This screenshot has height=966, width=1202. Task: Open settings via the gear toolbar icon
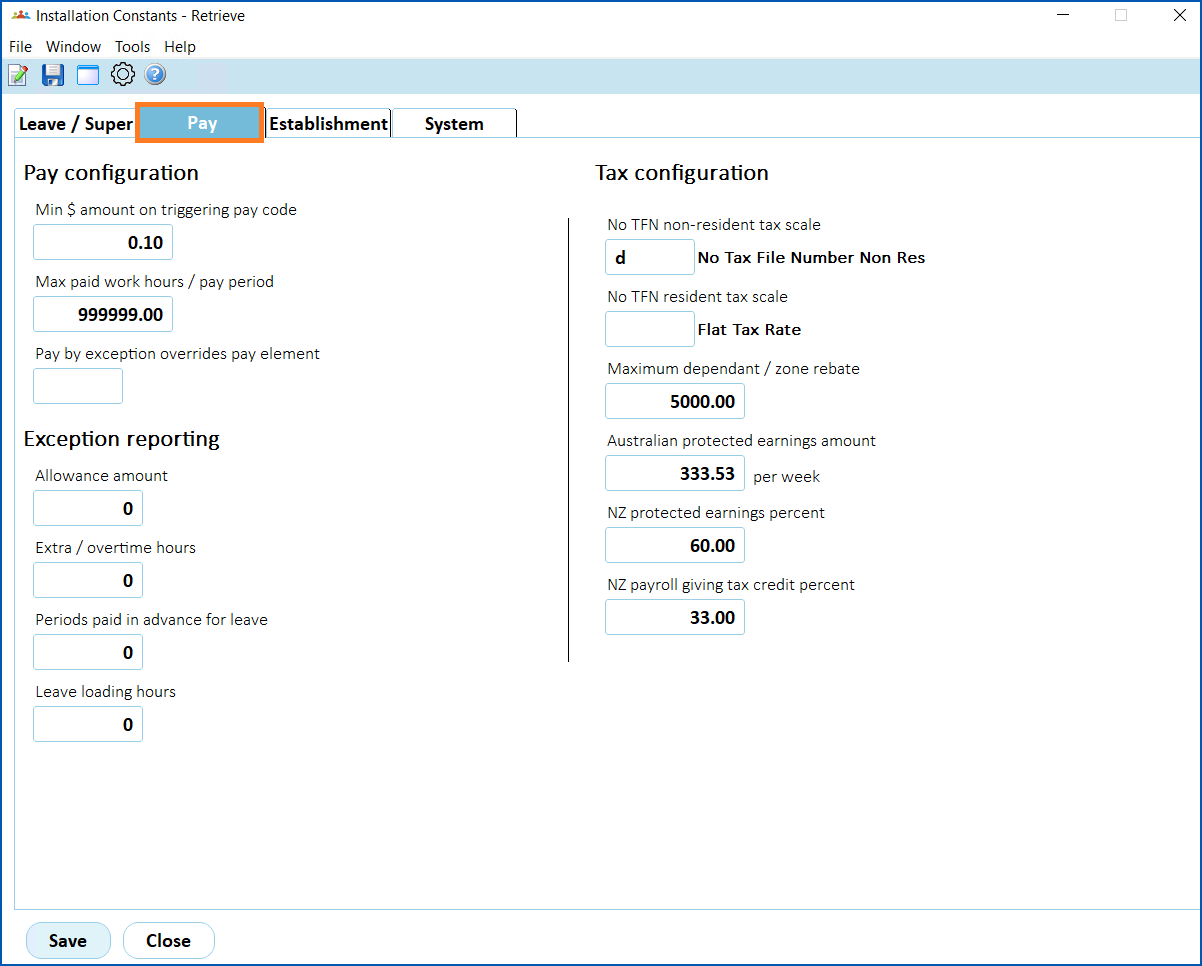click(x=122, y=75)
